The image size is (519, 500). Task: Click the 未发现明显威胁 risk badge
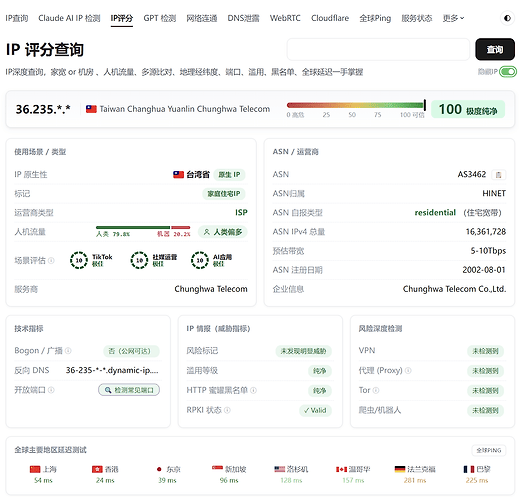303,351
